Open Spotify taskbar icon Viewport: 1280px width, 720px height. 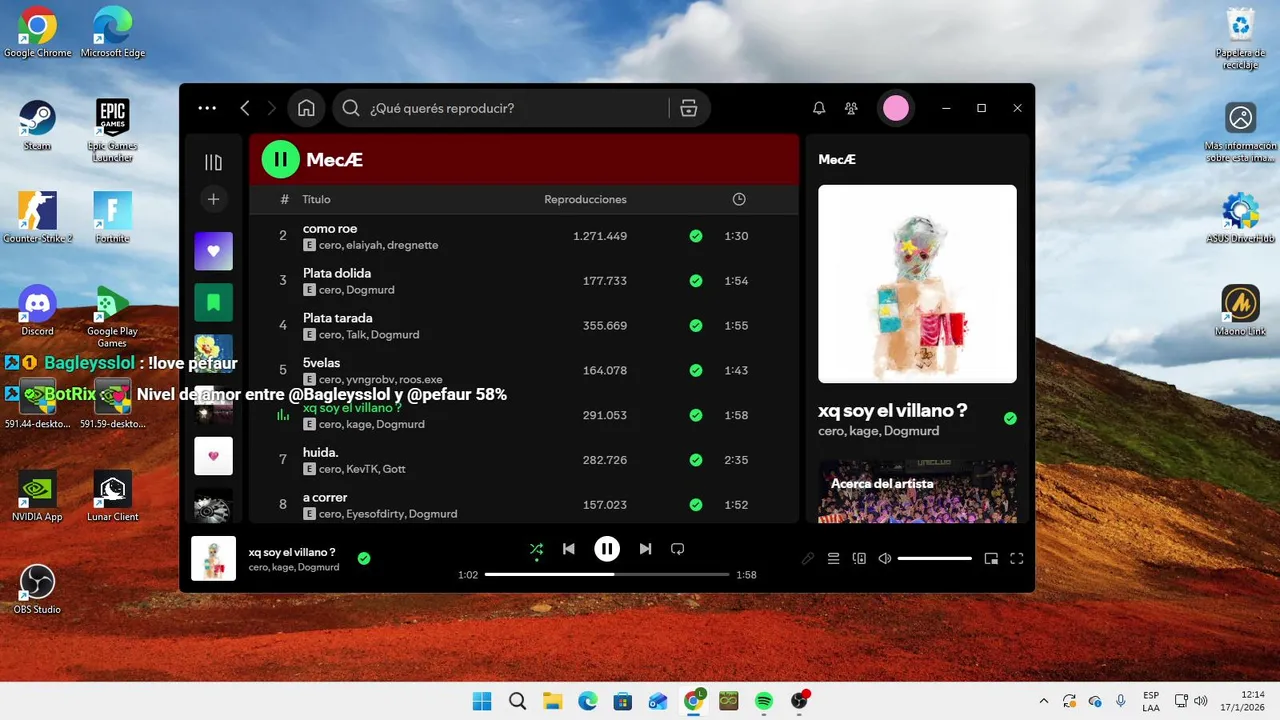click(764, 701)
